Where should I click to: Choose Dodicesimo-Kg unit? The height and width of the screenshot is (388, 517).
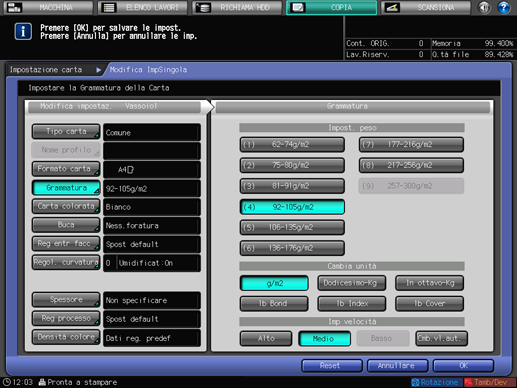(352, 283)
